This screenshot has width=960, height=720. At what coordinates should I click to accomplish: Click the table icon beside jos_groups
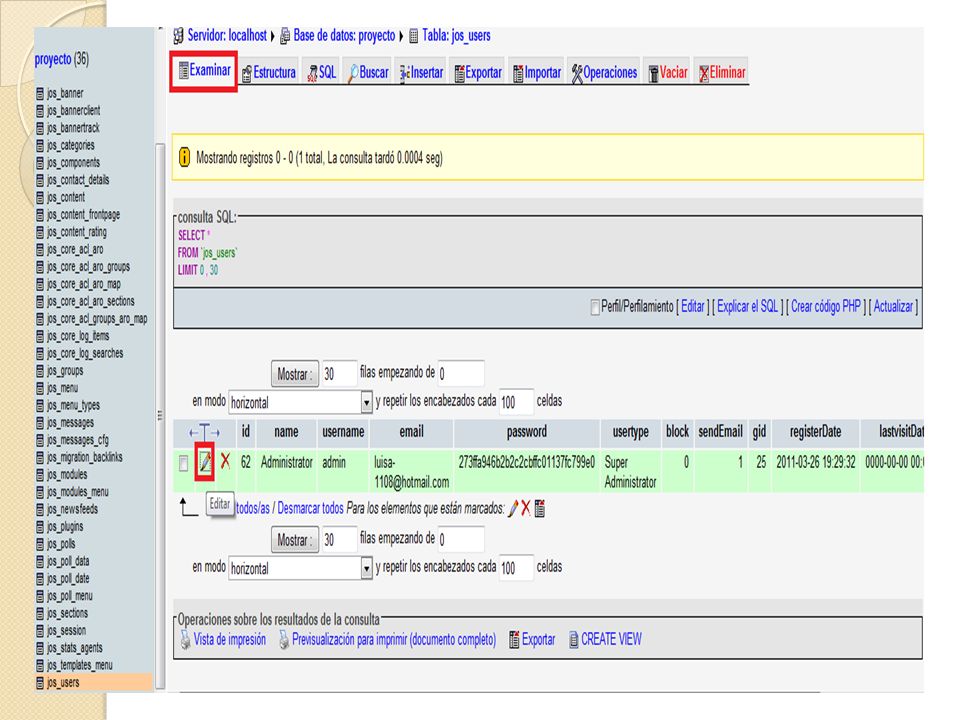coord(40,371)
